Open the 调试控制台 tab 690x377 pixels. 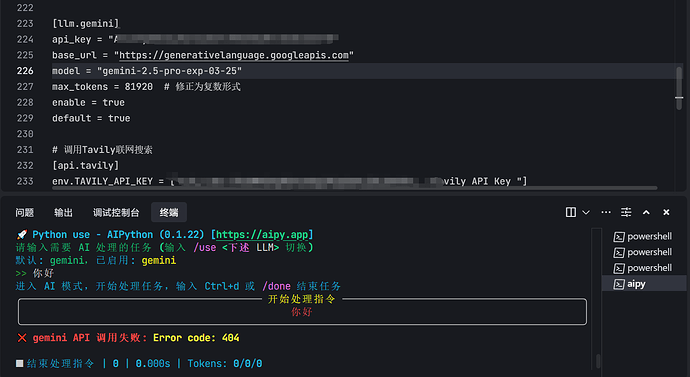coord(116,213)
